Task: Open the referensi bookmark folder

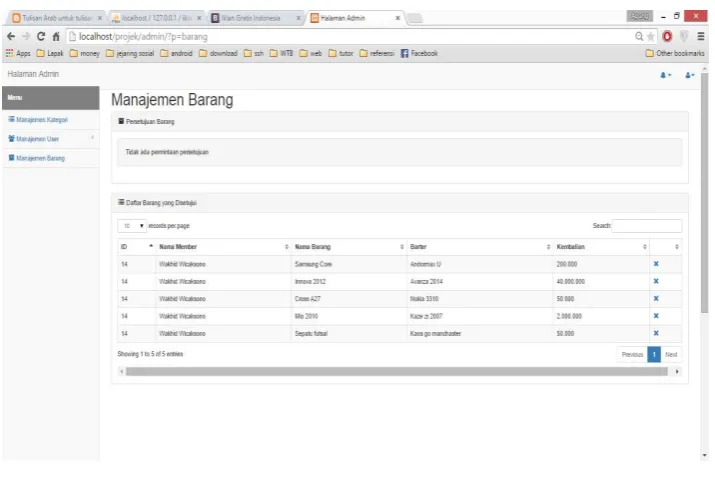Action: tap(377, 53)
